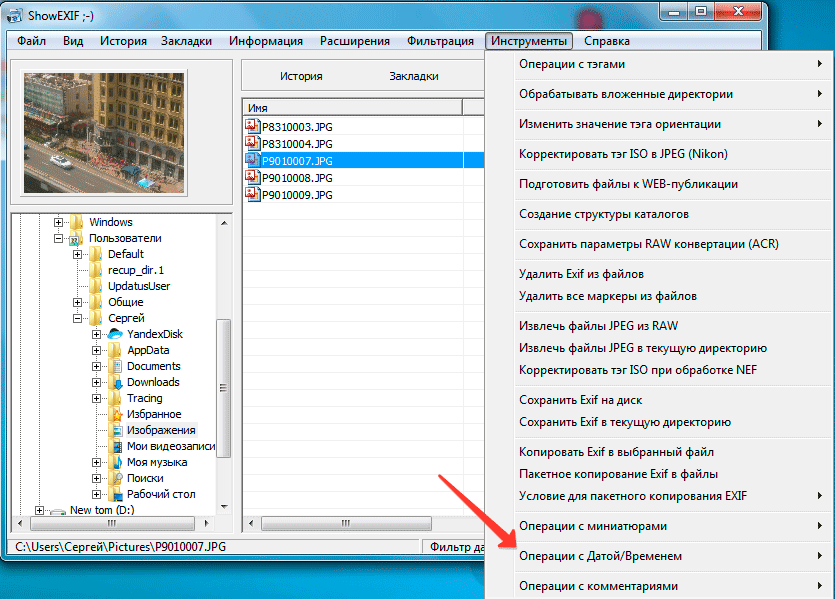835x599 pixels.
Task: Click the file list left scroll arrow
Action: point(251,523)
